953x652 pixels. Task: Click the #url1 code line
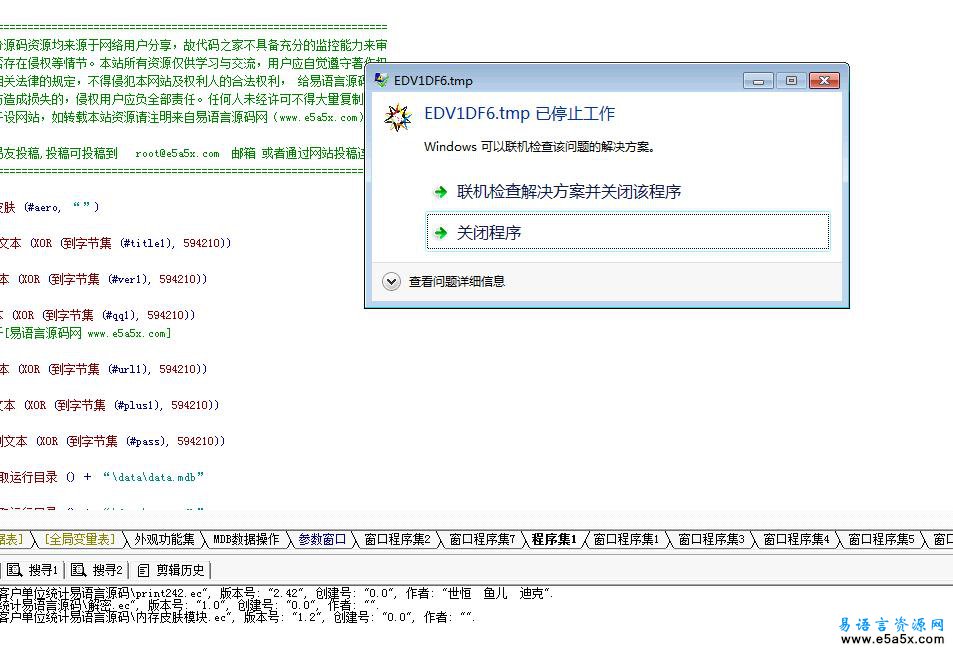(x=103, y=369)
